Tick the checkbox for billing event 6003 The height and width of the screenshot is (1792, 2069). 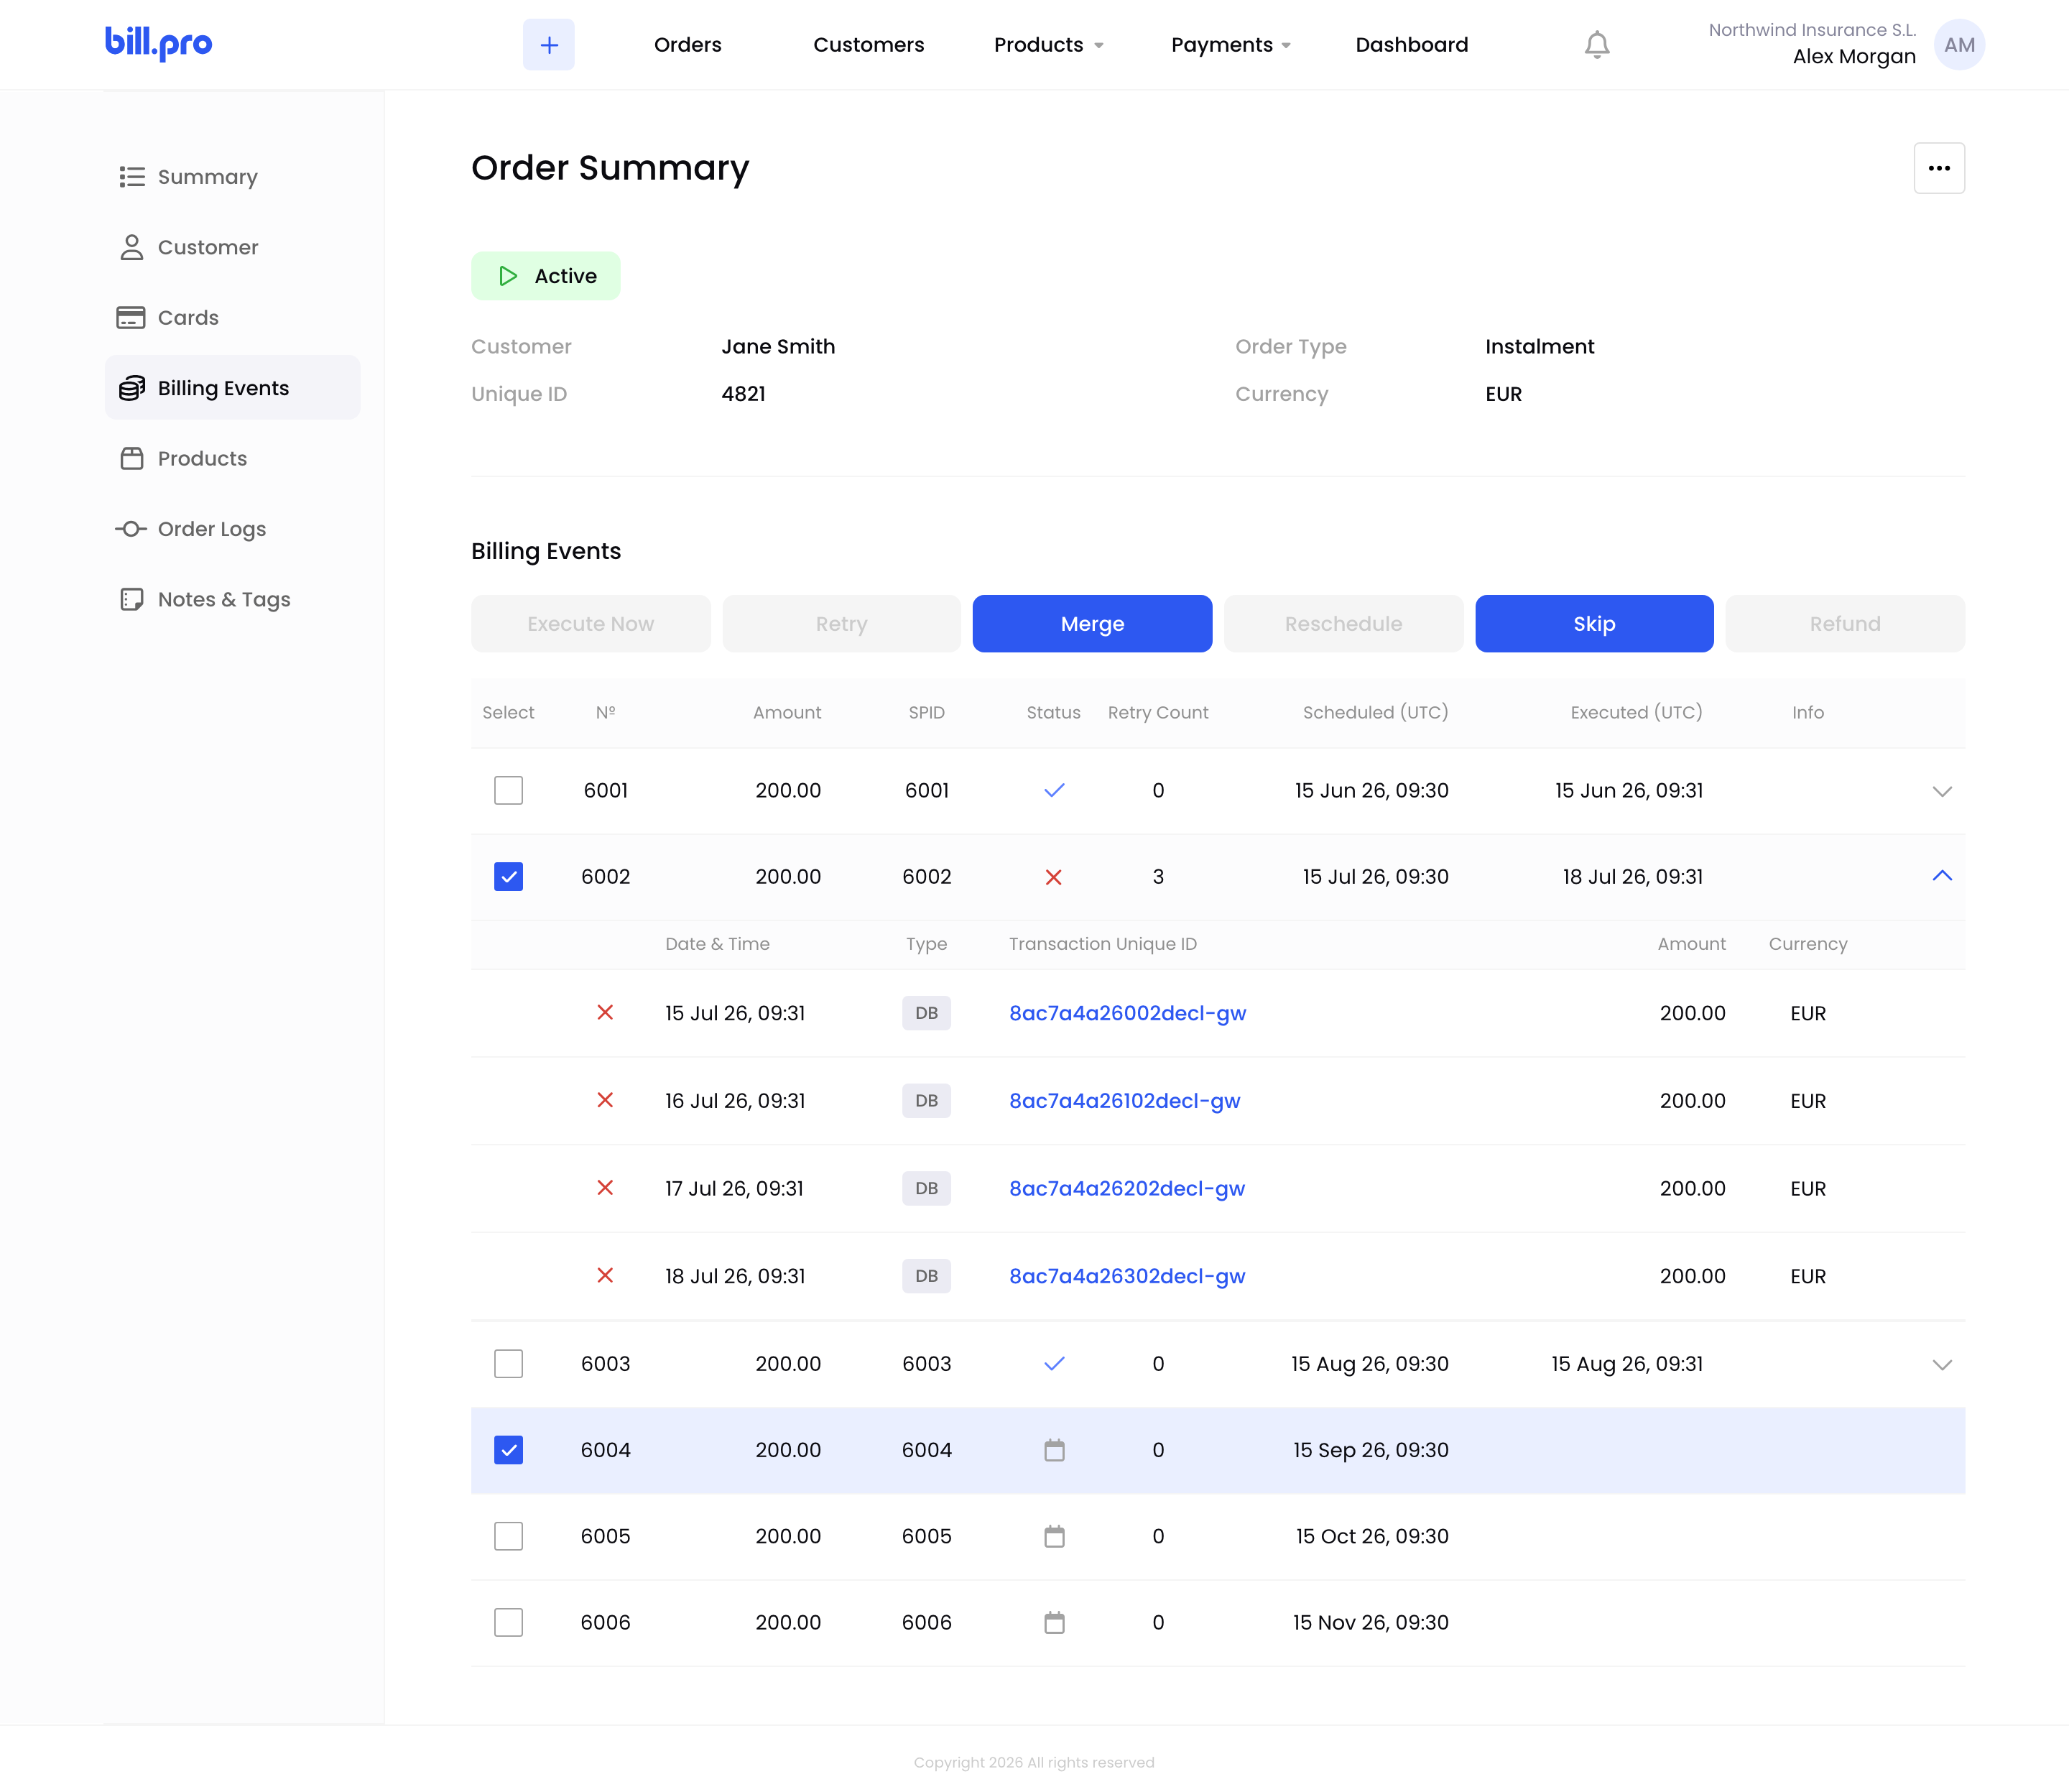(508, 1364)
